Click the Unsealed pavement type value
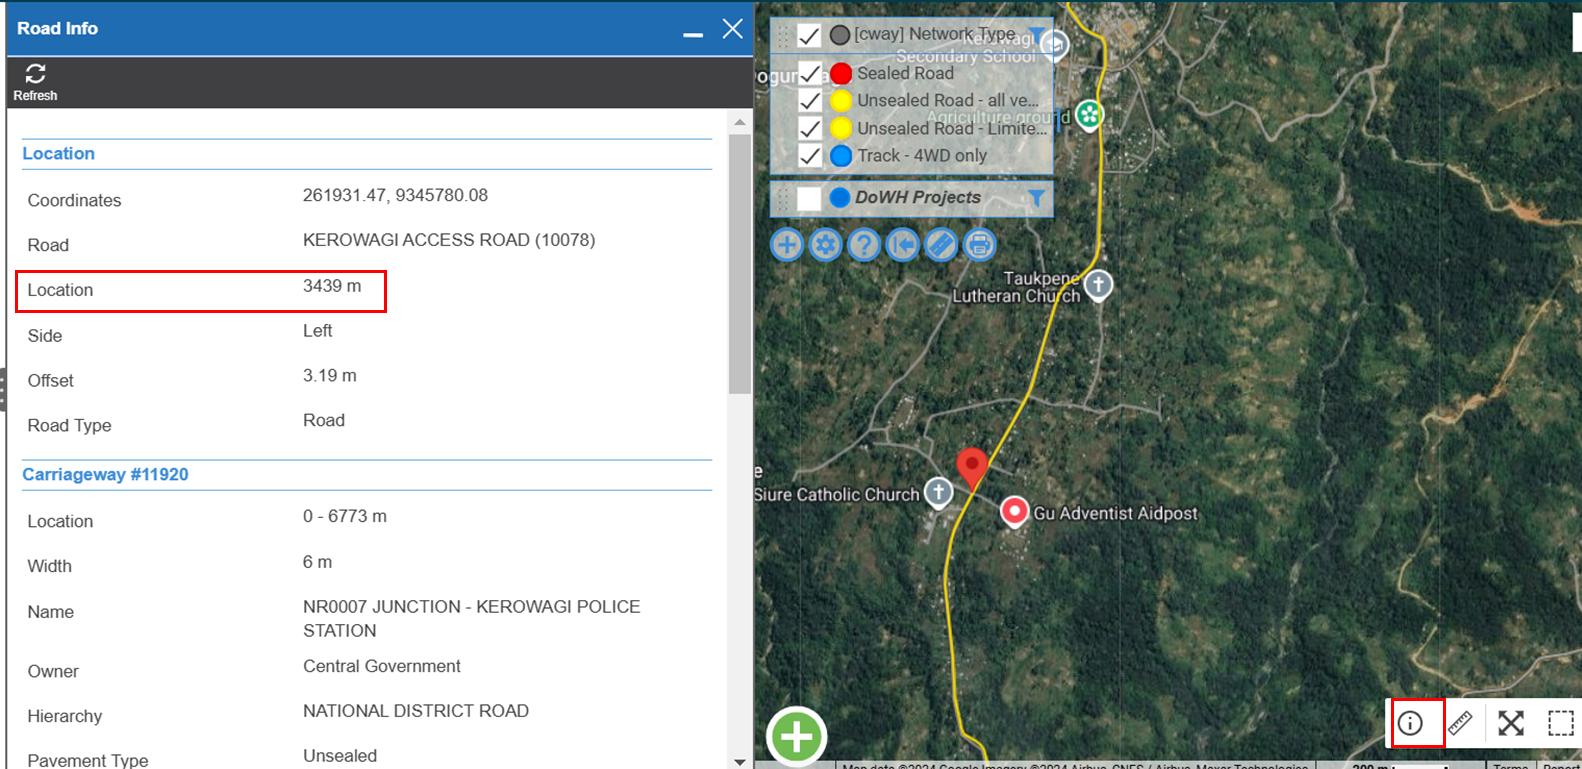 click(340, 756)
